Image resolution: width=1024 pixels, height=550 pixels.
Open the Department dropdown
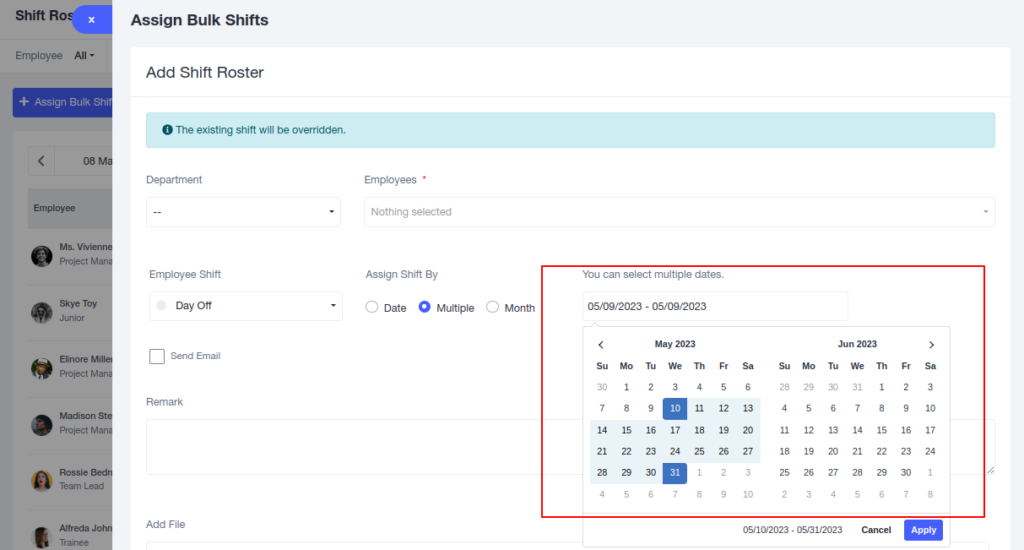click(243, 212)
